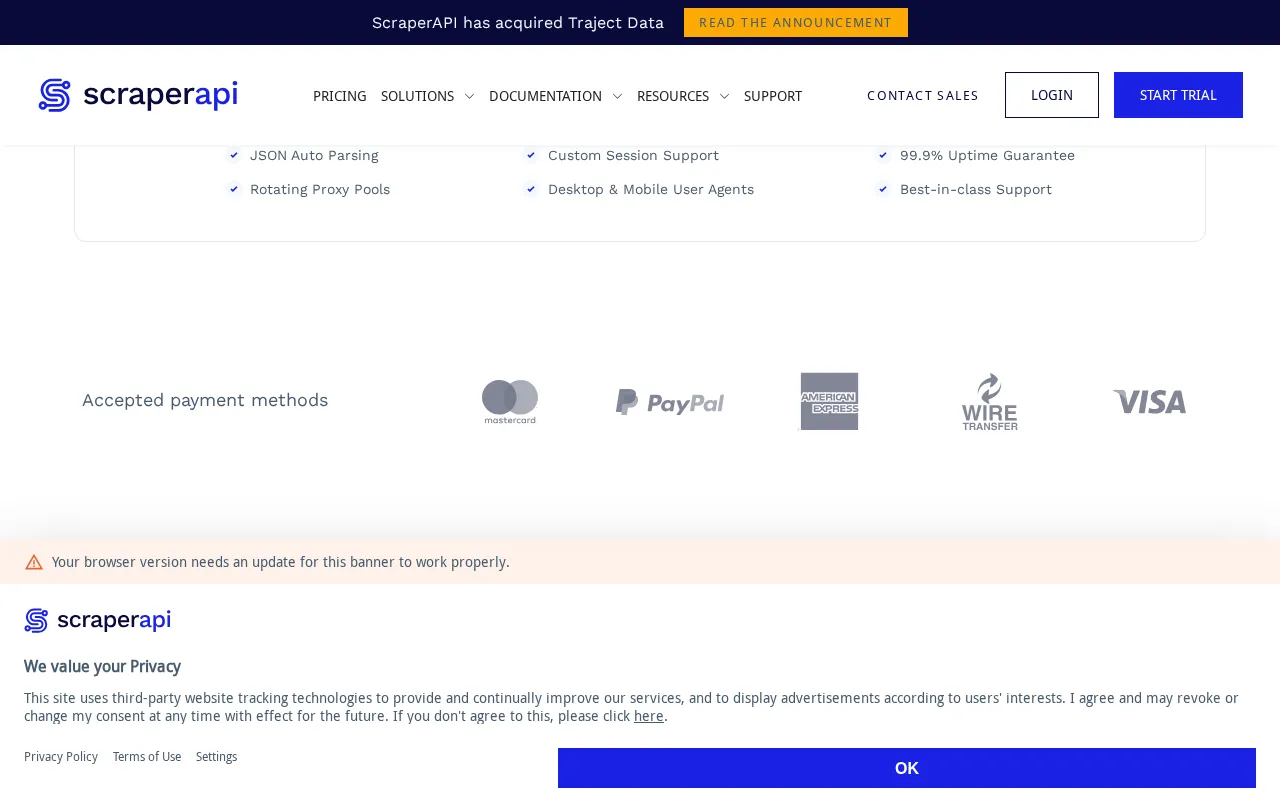Click 'Custom Session Support' feature text
The width and height of the screenshot is (1280, 800).
633,155
